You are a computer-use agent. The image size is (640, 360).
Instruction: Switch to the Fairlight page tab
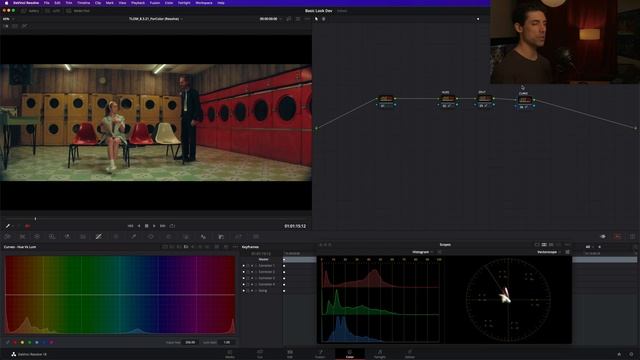pos(380,354)
